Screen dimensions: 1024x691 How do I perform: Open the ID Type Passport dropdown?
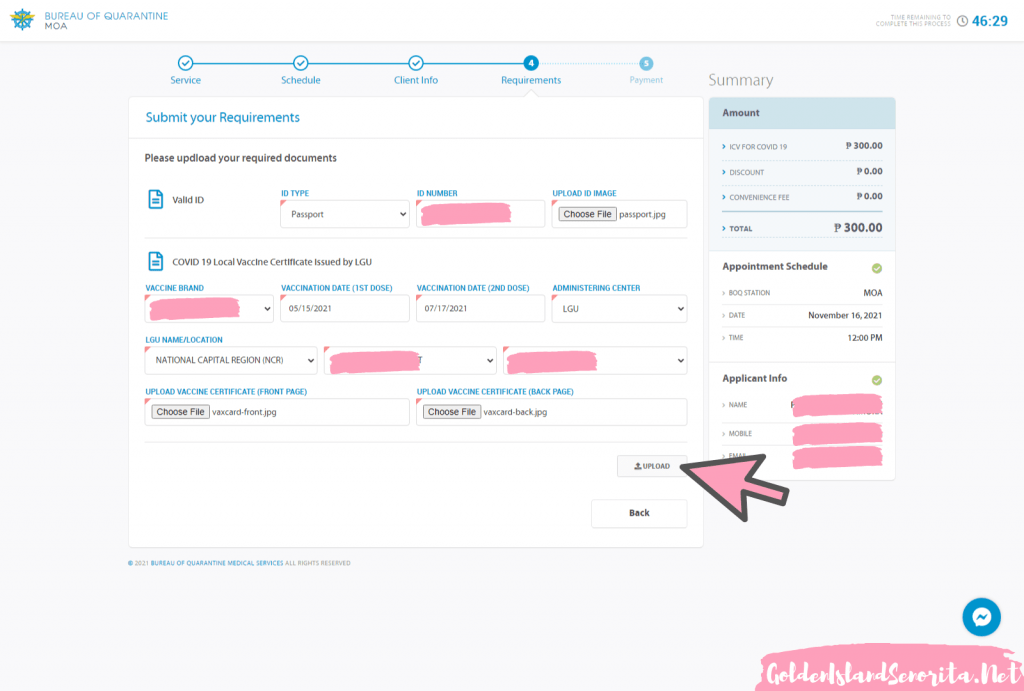tap(345, 214)
